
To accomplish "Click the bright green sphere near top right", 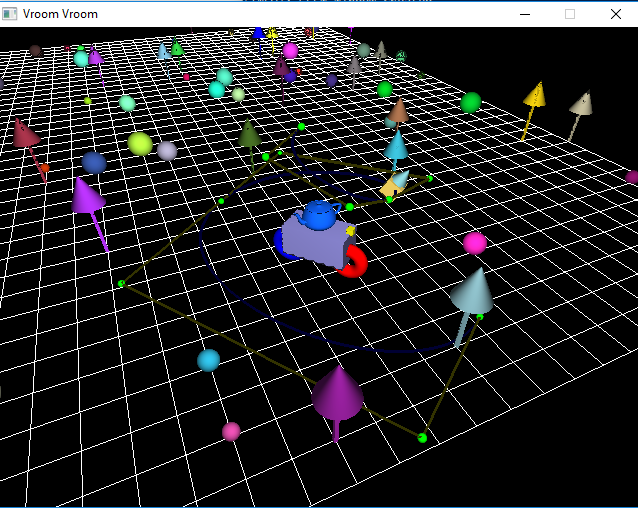I will (471, 102).
